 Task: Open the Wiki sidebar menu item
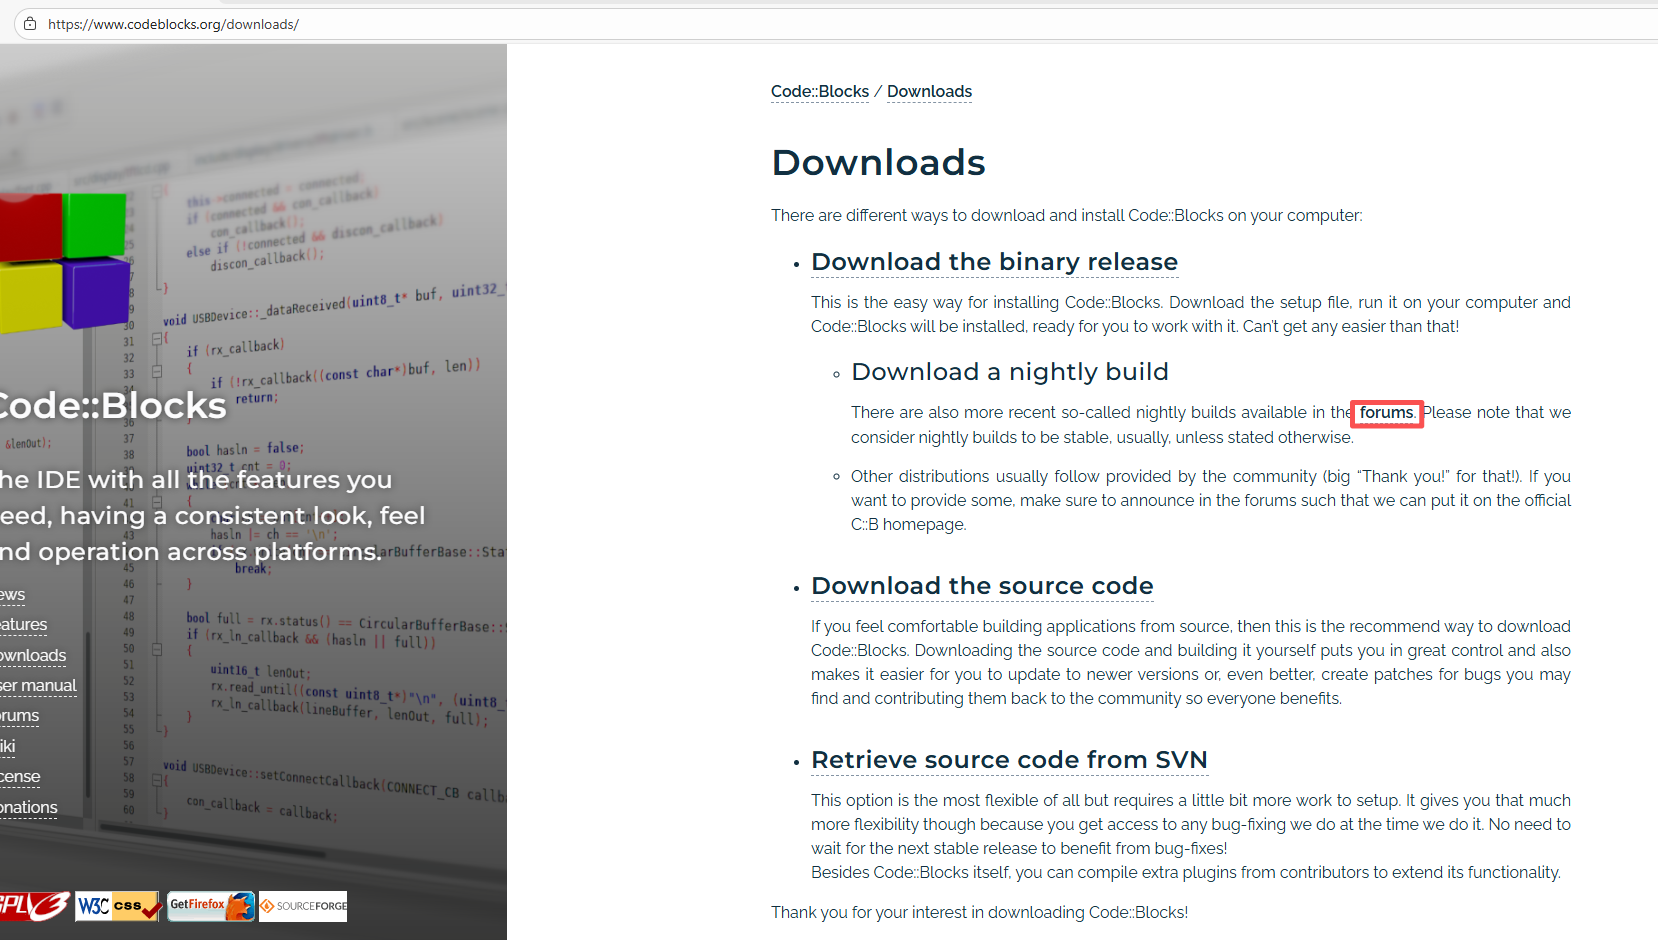click(x=8, y=747)
